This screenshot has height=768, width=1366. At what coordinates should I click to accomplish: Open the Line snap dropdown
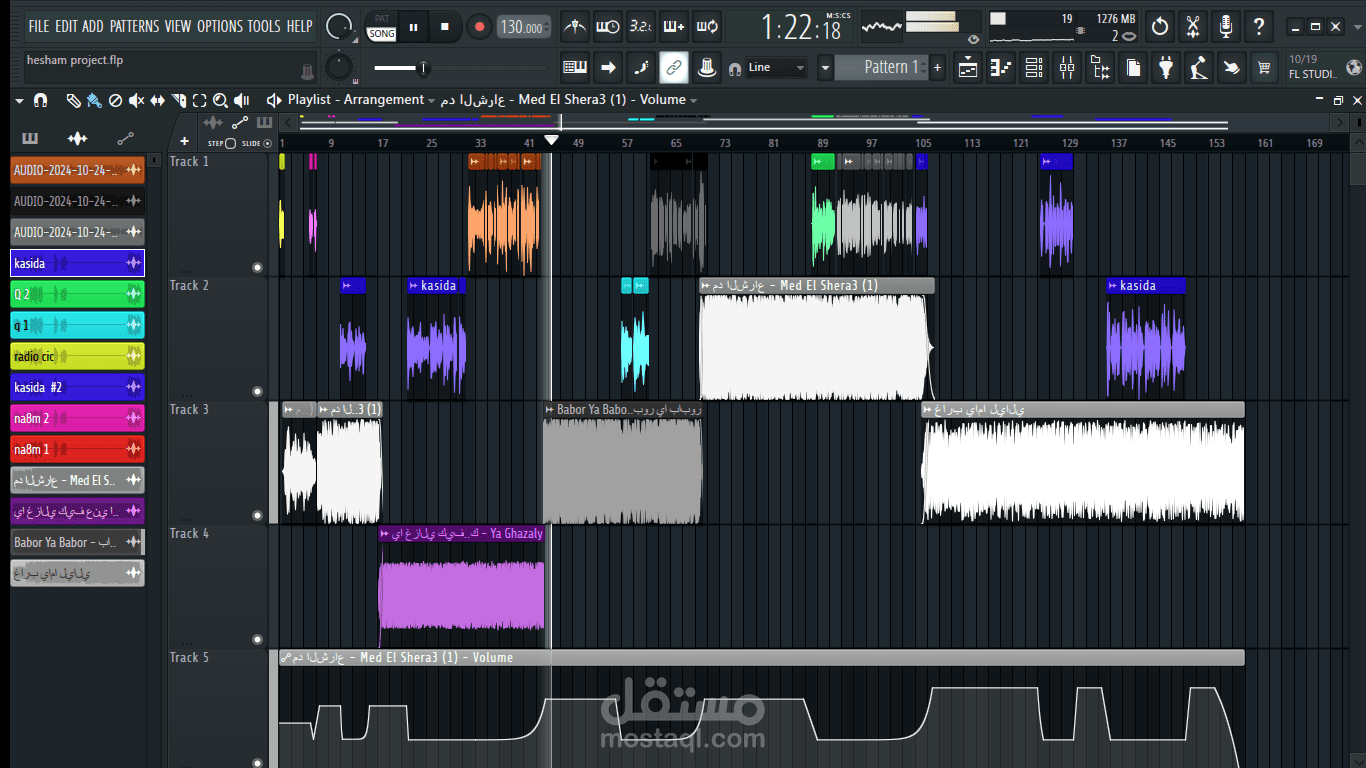pos(780,67)
